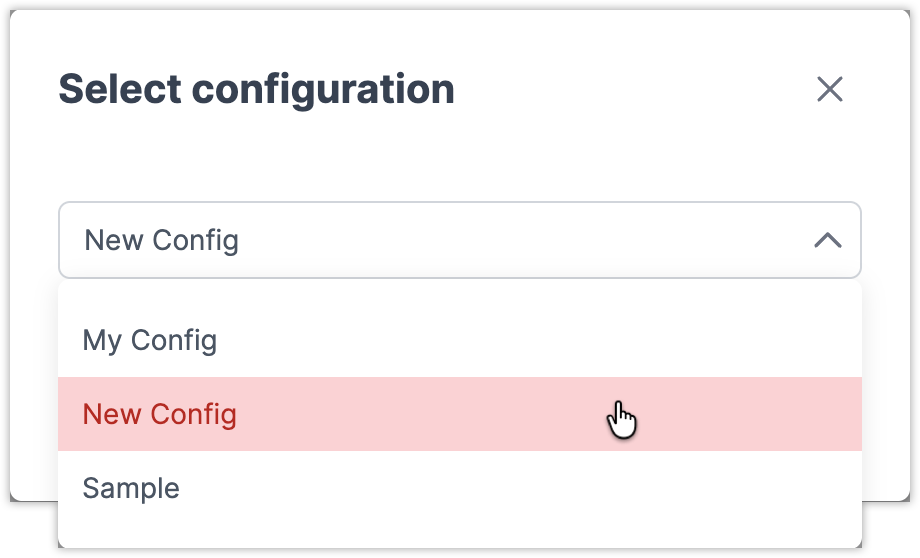The image size is (920, 558).
Task: Collapse the dropdown using the chevron arrow
Action: tap(827, 240)
